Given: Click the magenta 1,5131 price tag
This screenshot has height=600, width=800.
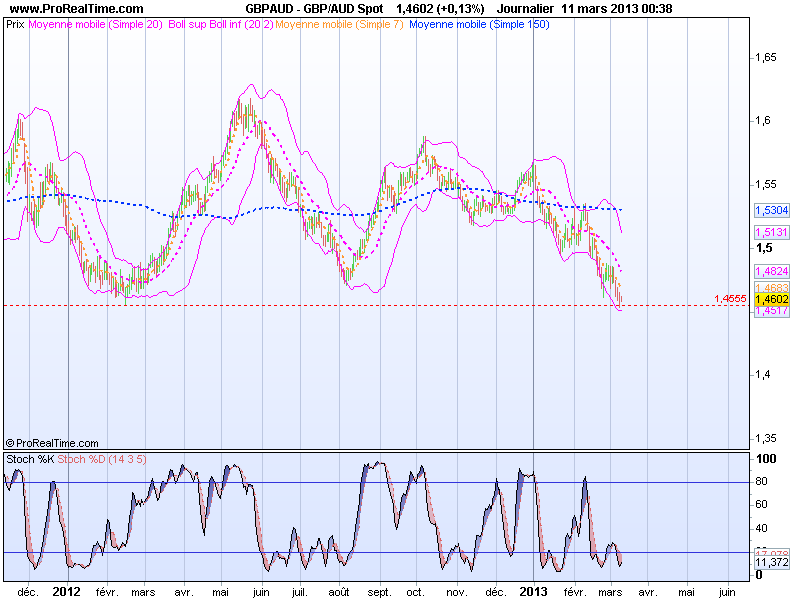Looking at the screenshot, I should click(772, 232).
